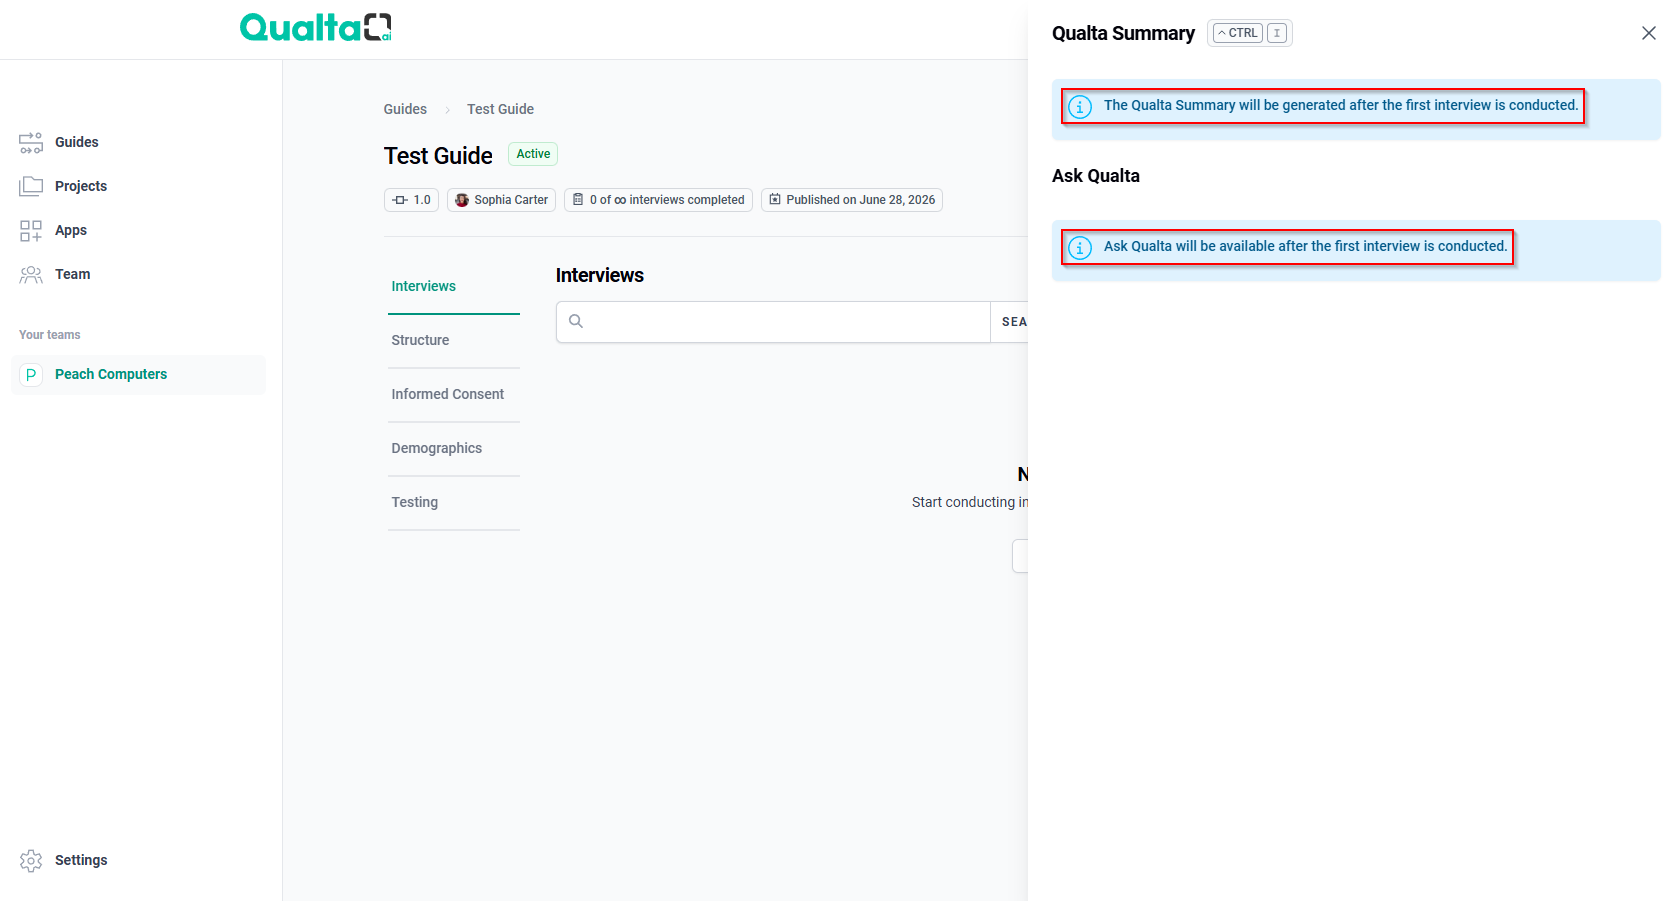This screenshot has height=901, width=1678.
Task: Click the Team people icon
Action: (31, 275)
